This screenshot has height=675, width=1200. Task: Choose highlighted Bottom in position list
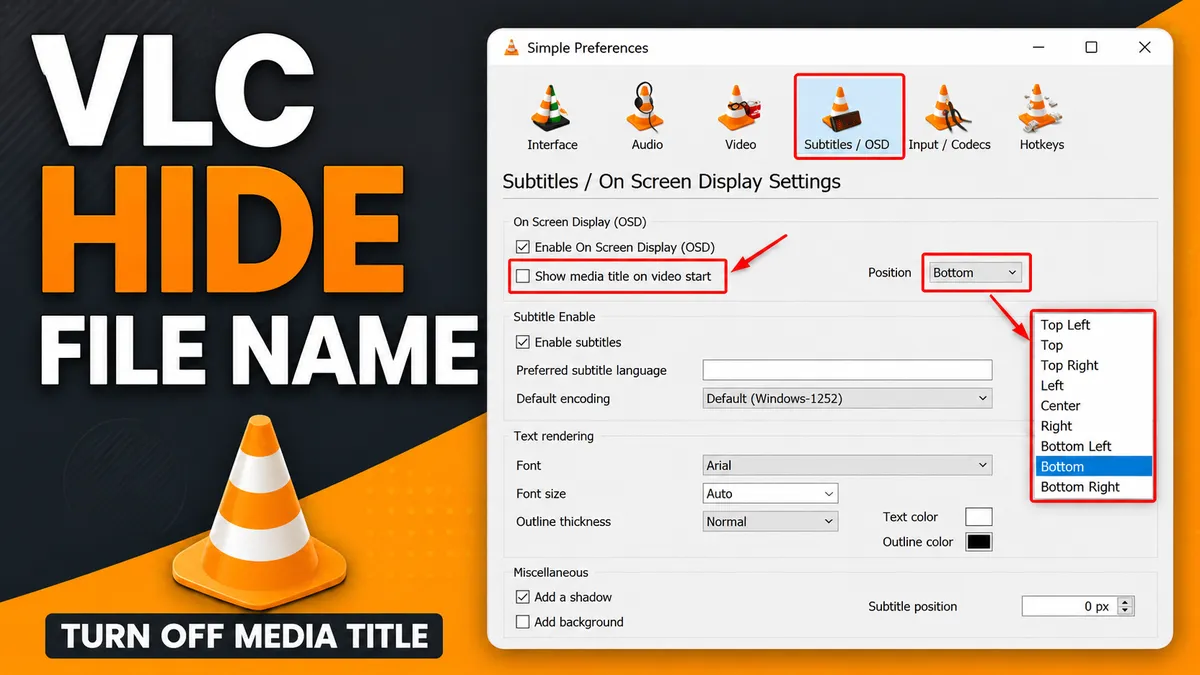coord(1094,466)
